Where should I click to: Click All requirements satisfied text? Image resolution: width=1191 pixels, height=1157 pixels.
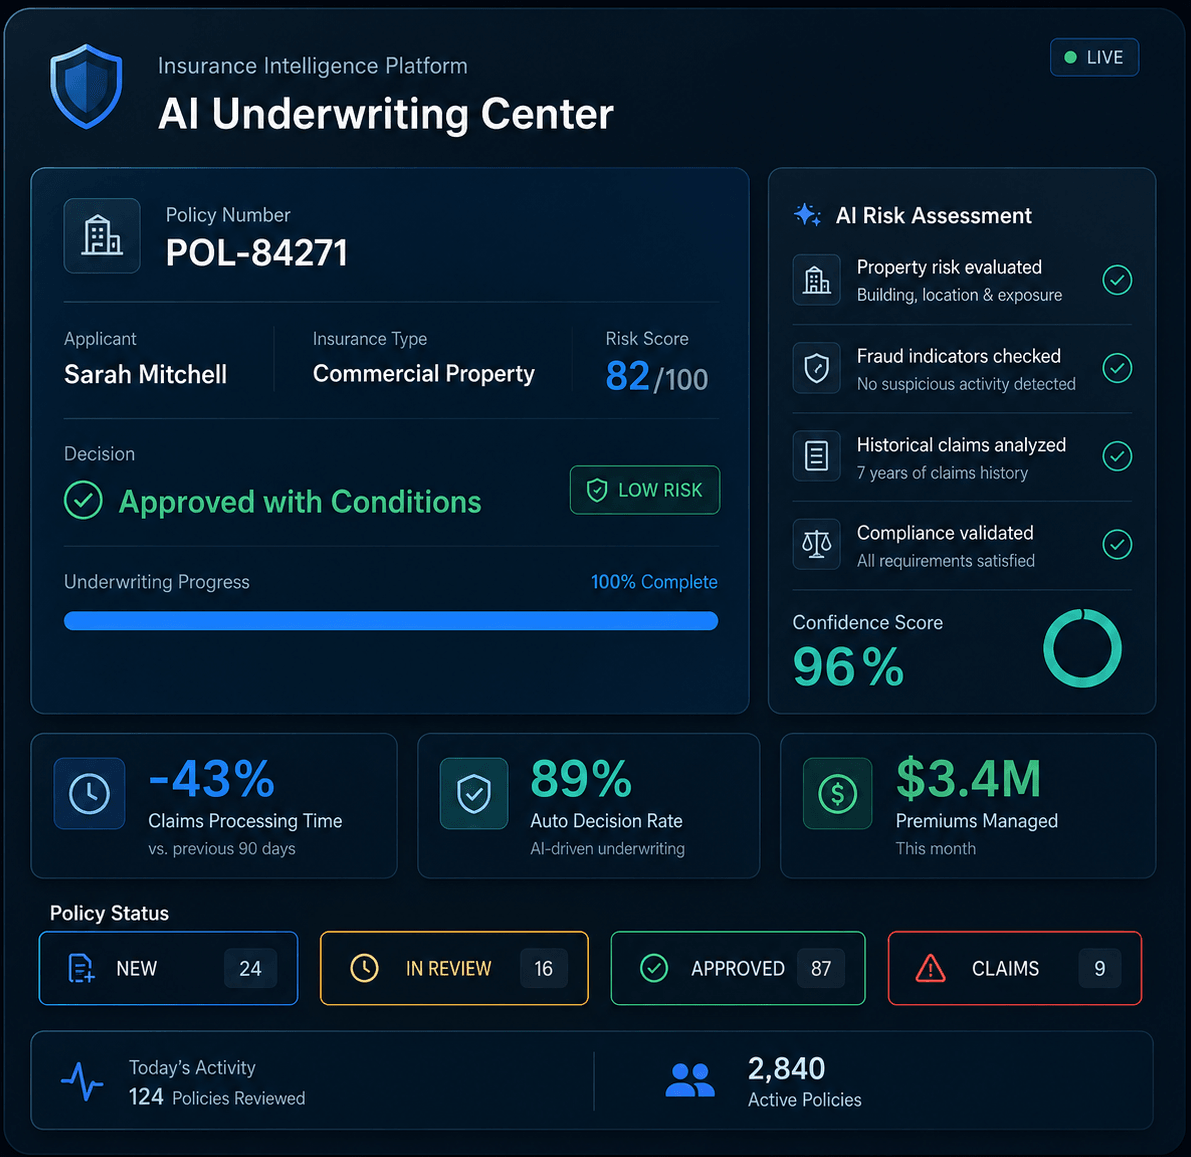pos(946,561)
